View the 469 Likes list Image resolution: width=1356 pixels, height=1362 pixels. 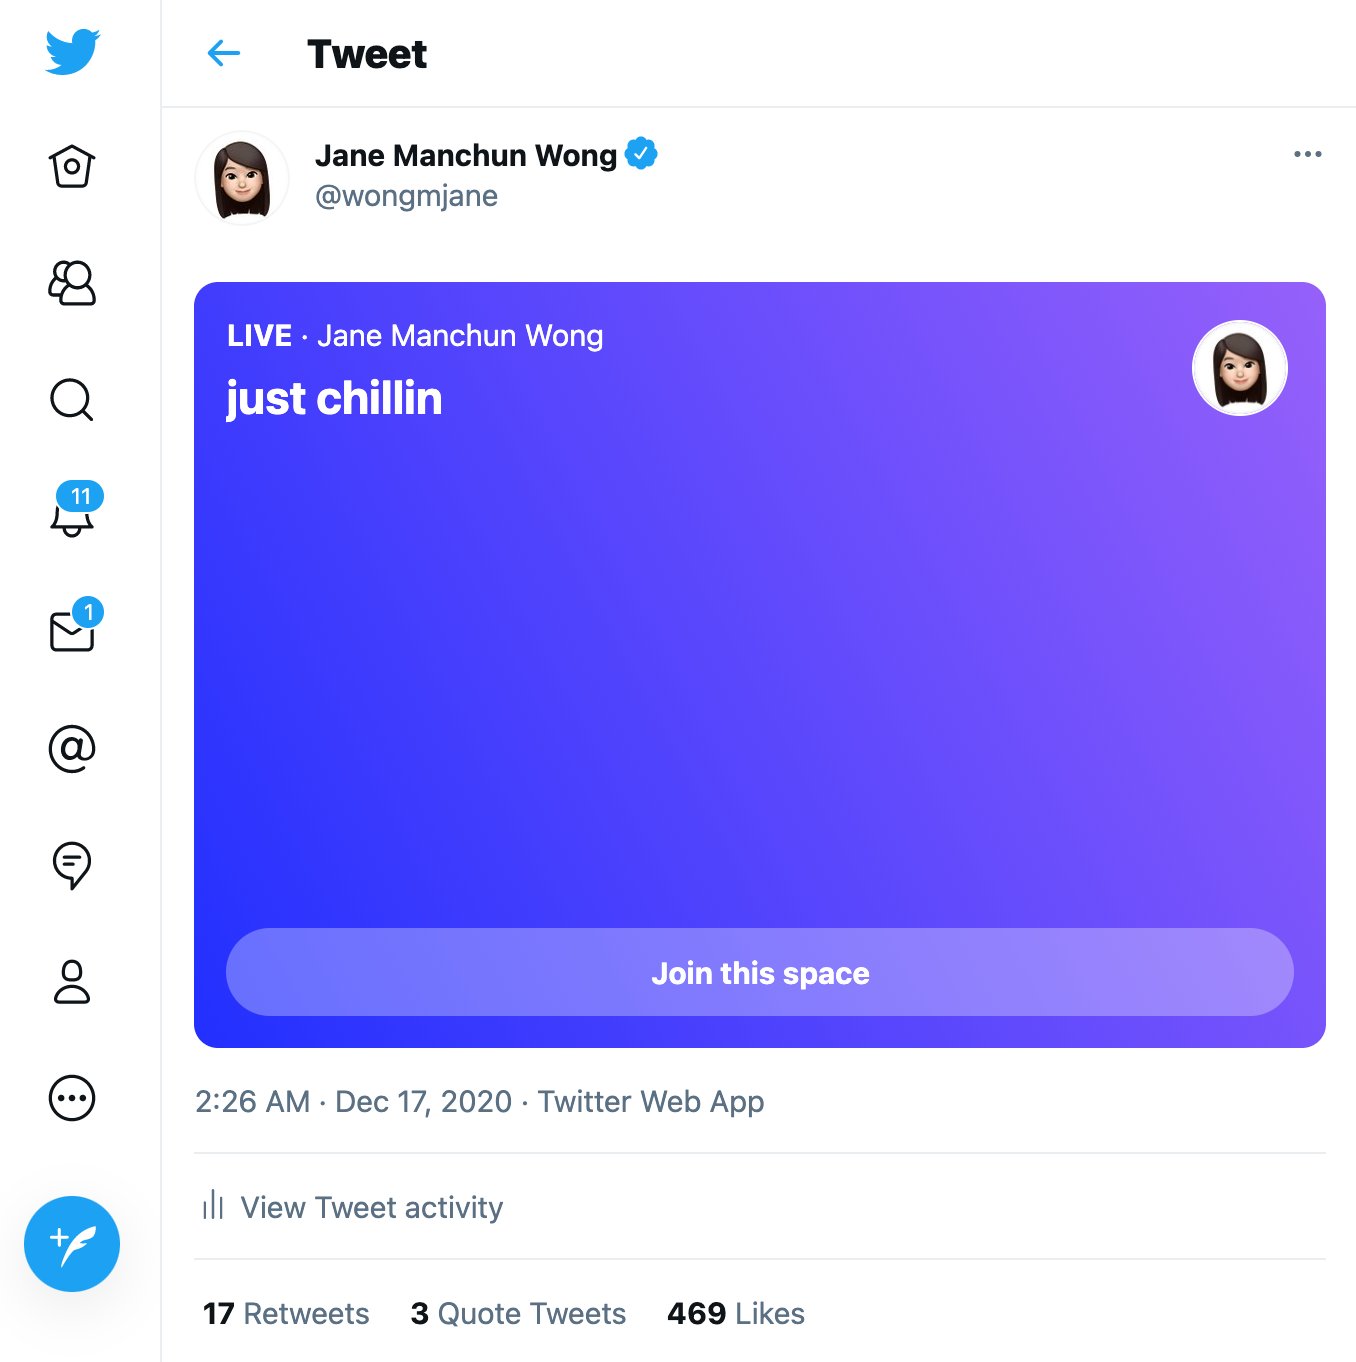click(x=736, y=1313)
